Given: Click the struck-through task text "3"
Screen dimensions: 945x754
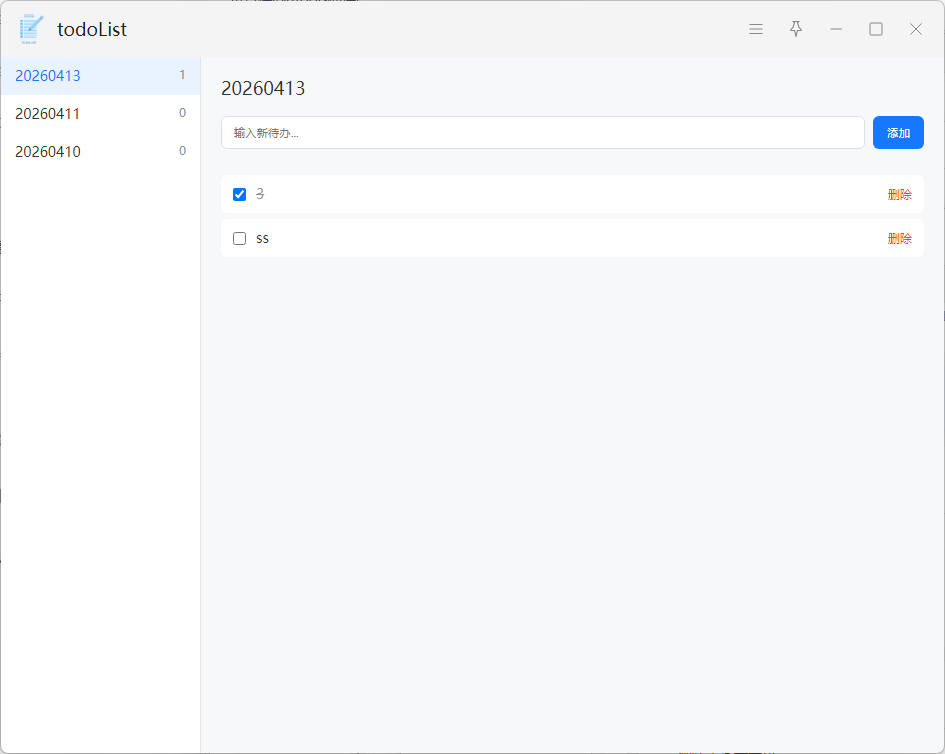Looking at the screenshot, I should pyautogui.click(x=260, y=194).
